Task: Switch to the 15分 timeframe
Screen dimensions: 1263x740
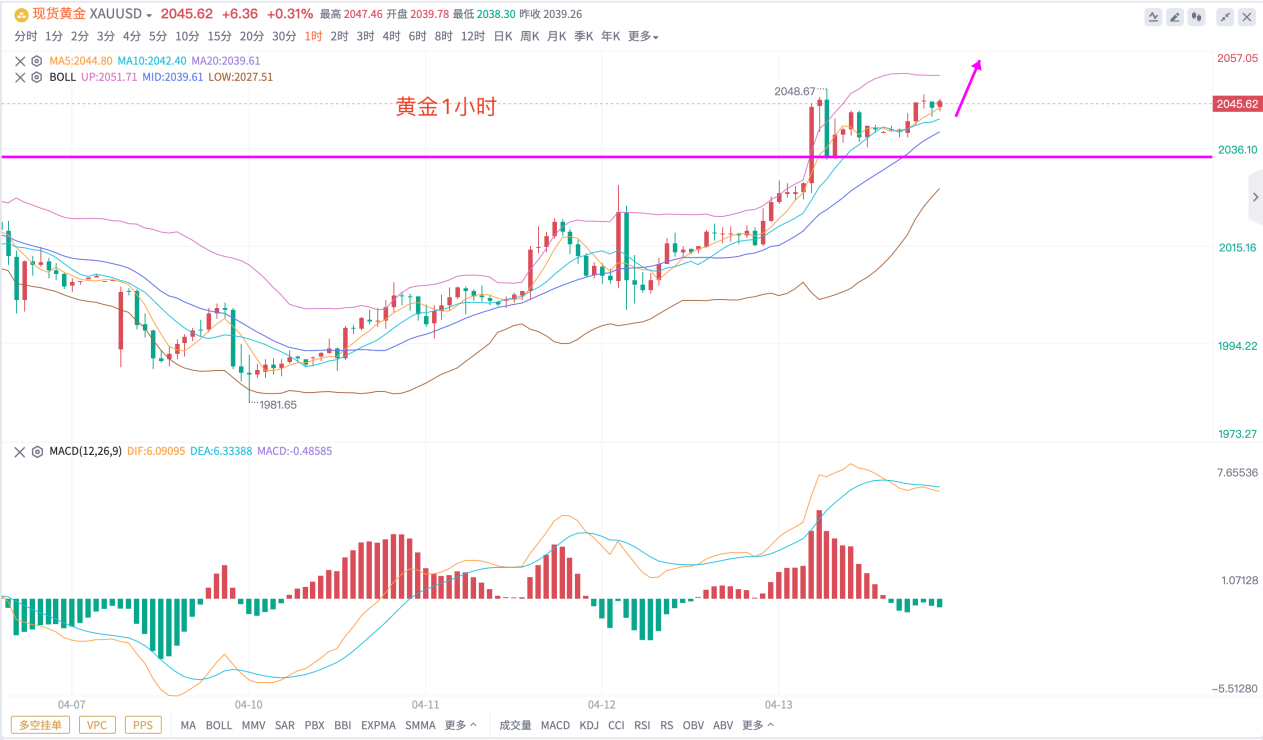Action: click(x=220, y=37)
